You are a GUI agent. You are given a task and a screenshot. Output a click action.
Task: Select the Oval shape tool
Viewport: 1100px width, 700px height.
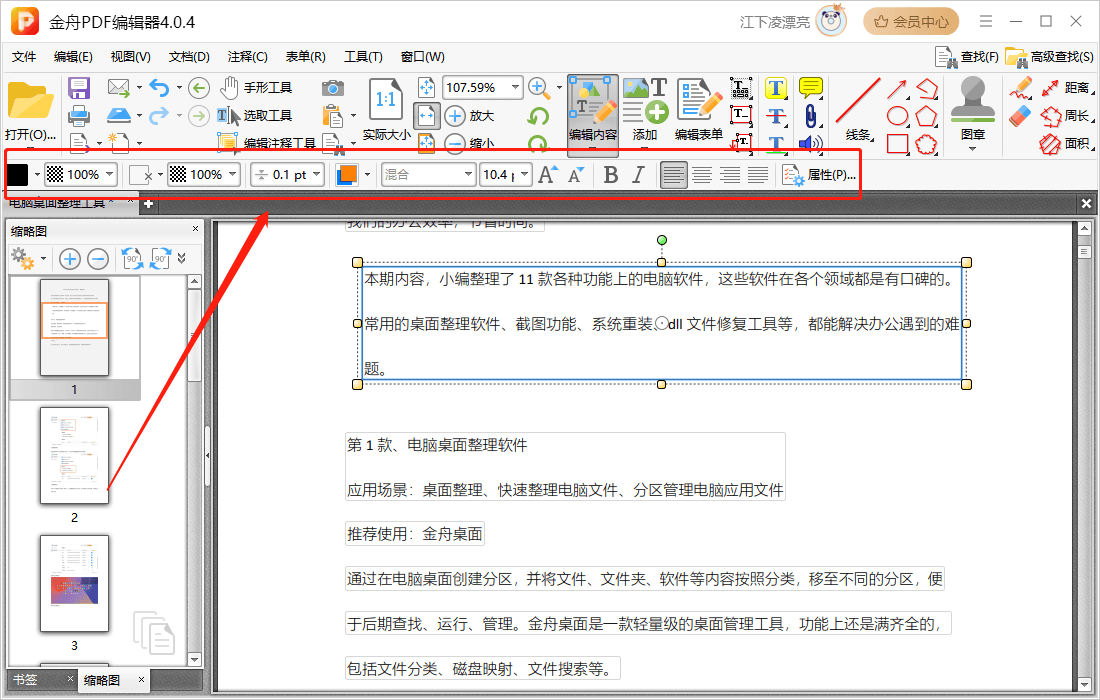click(x=897, y=116)
